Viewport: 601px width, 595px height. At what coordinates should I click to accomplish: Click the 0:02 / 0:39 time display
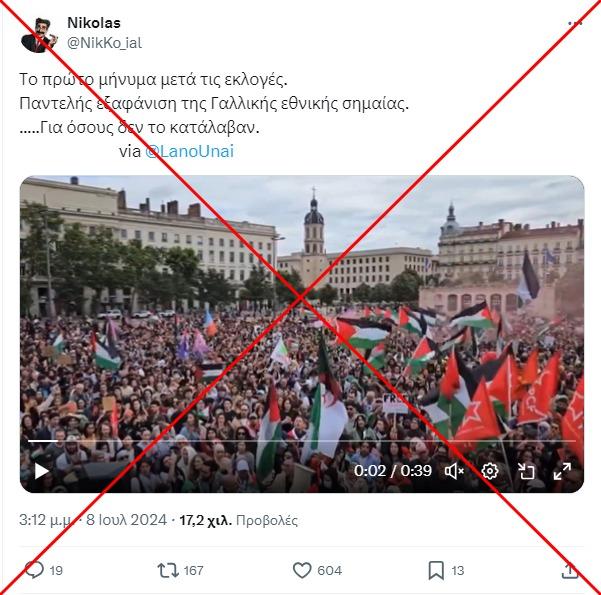[x=393, y=471]
